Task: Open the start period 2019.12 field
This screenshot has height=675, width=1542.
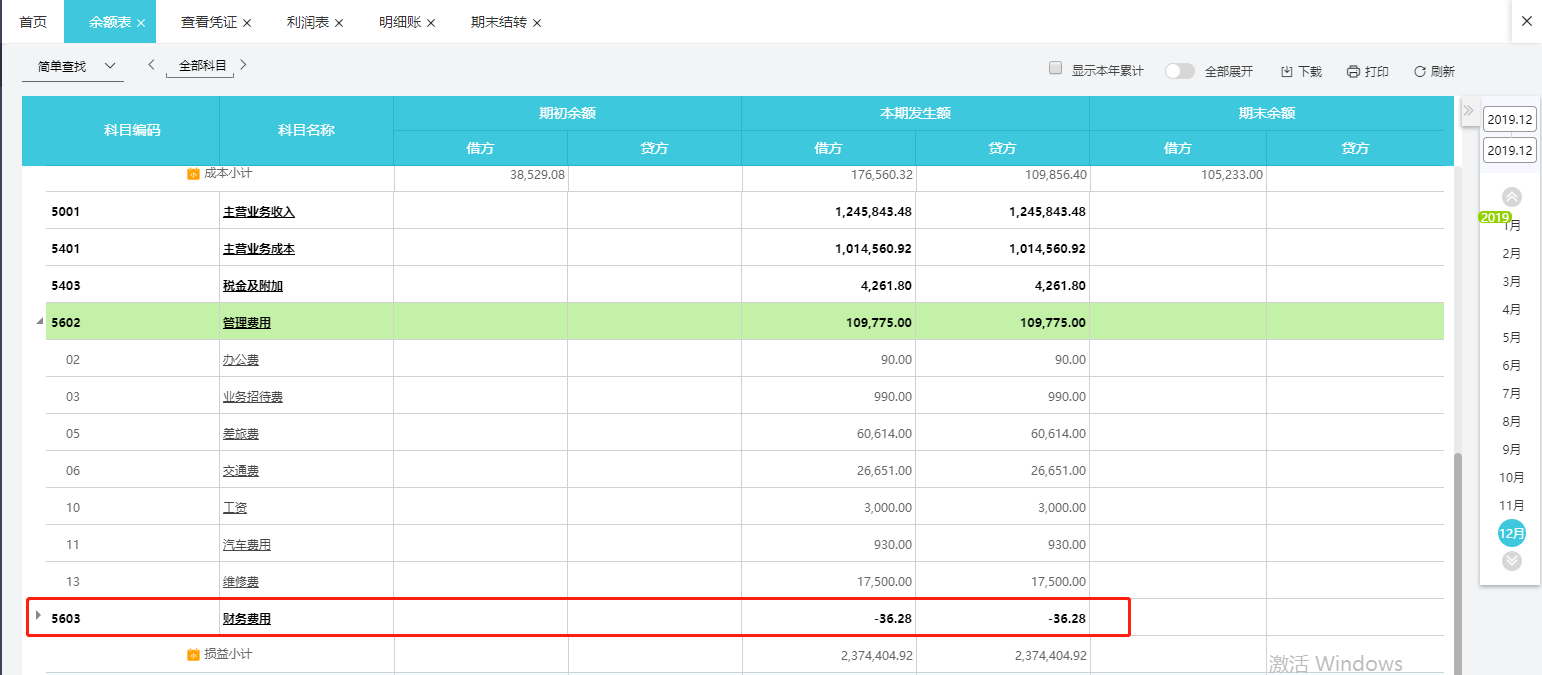Action: [1510, 119]
